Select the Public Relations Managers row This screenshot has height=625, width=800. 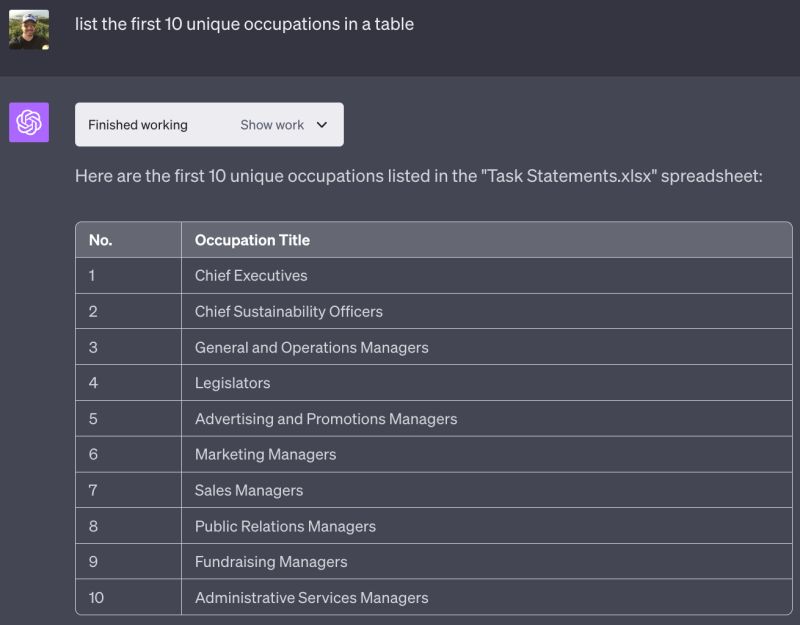285,526
